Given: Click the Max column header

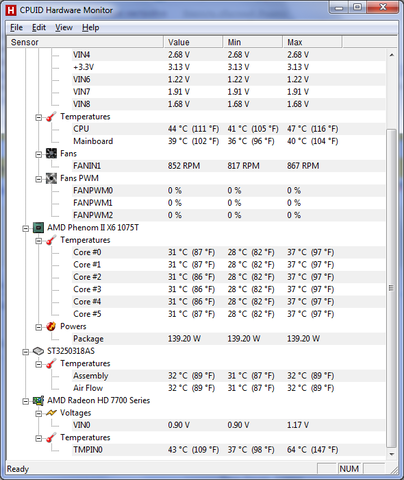Looking at the screenshot, I should tap(312, 42).
